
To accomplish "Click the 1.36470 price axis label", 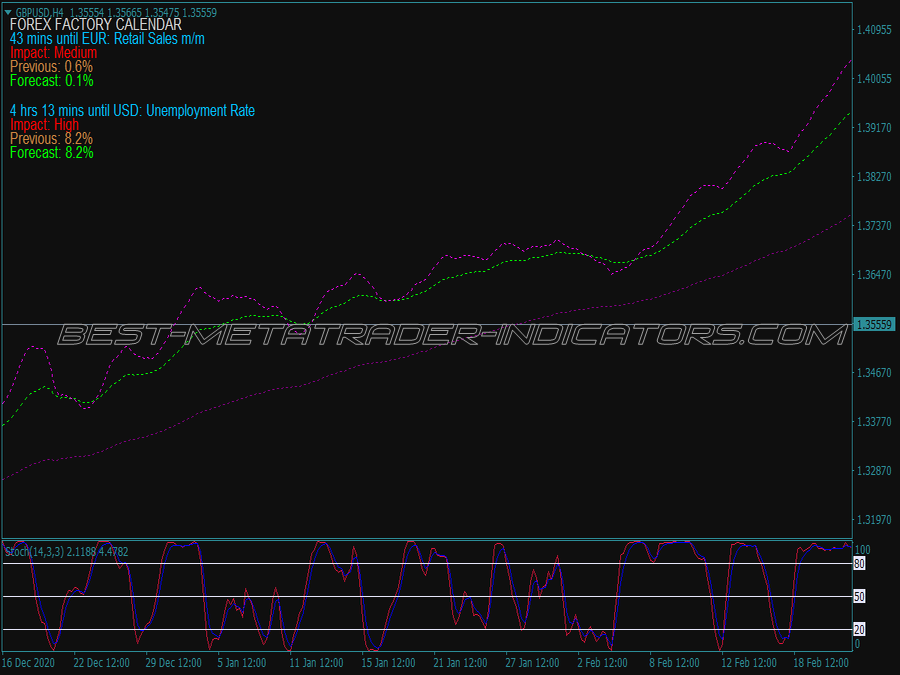I will [874, 275].
